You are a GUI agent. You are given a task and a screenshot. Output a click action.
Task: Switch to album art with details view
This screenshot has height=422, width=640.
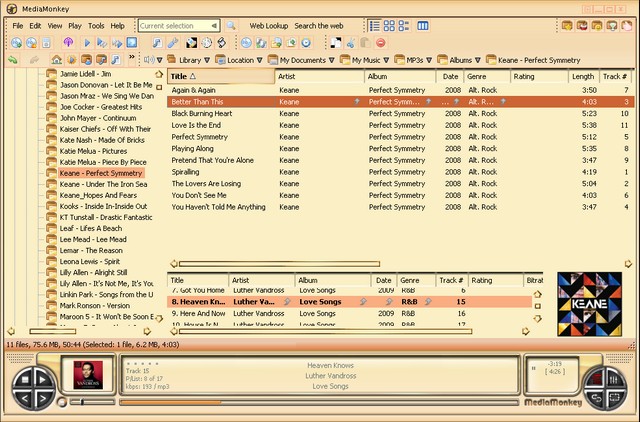point(404,26)
